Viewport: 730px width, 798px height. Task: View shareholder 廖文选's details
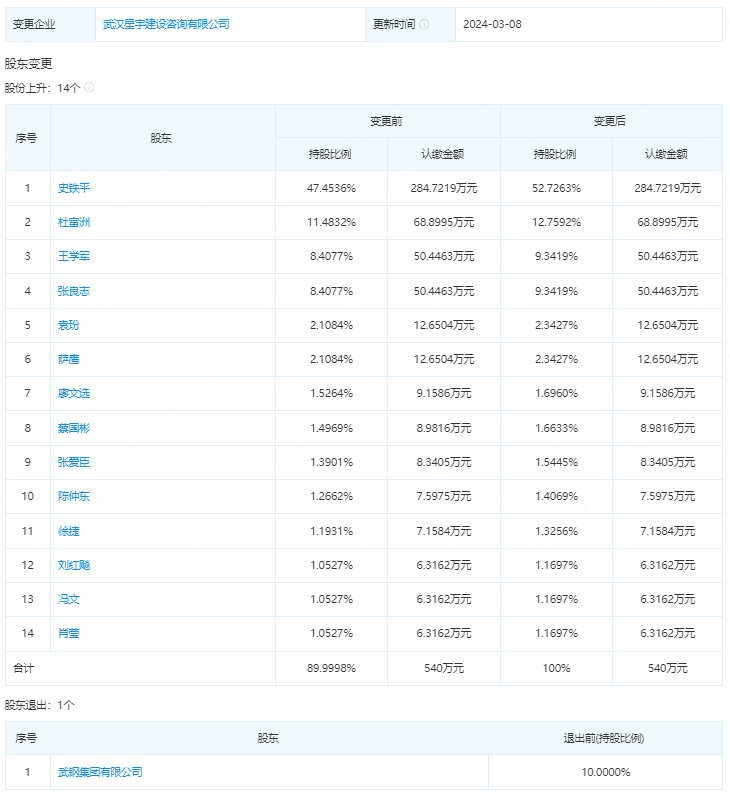click(74, 394)
